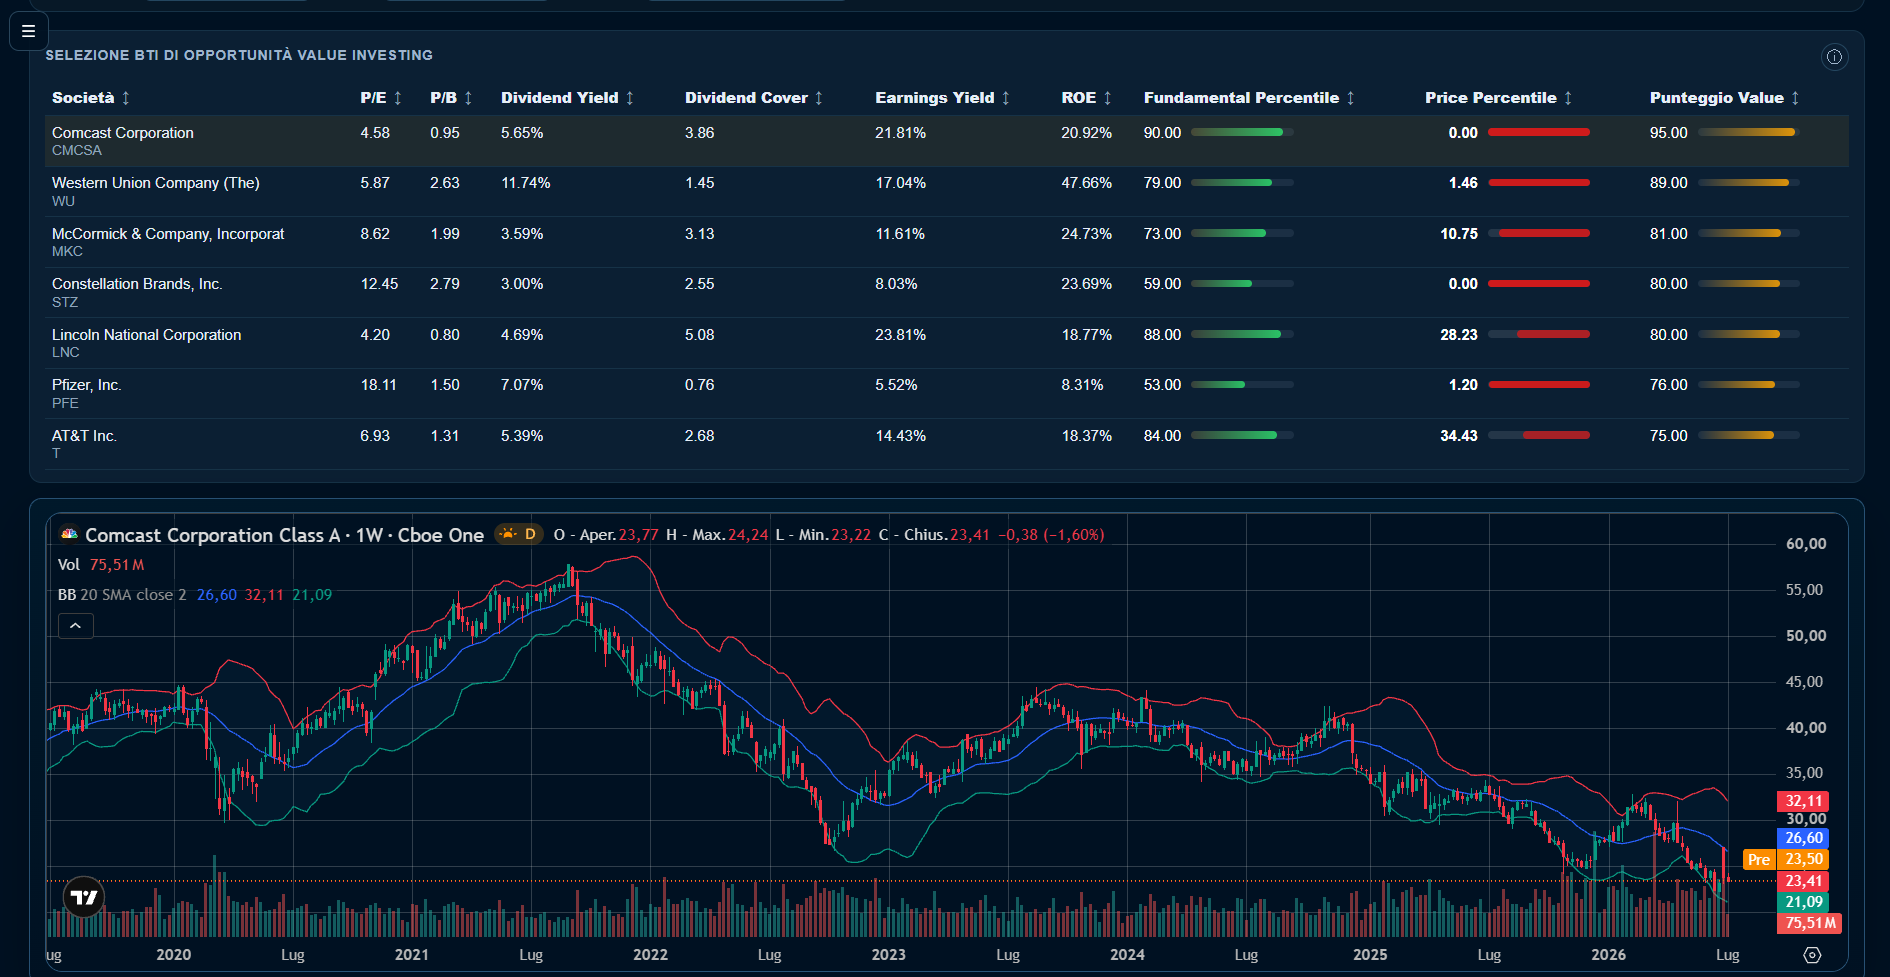
Task: Click the Società column header
Action: [83, 98]
